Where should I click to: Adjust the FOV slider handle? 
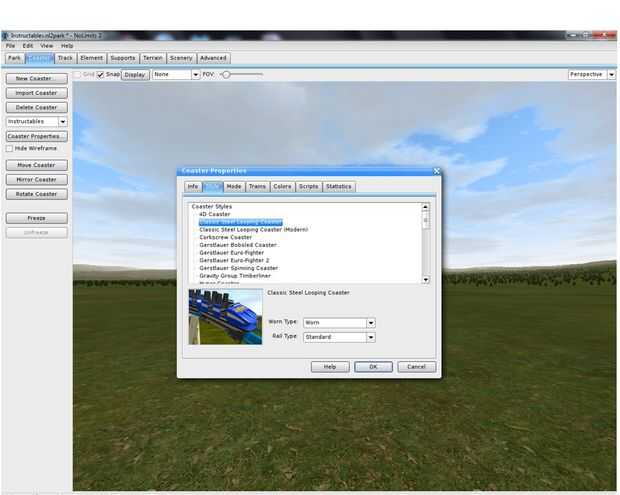pyautogui.click(x=226, y=74)
